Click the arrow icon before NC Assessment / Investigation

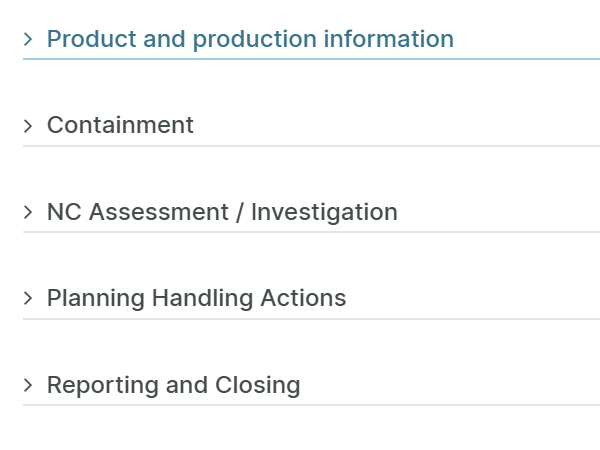click(28, 212)
